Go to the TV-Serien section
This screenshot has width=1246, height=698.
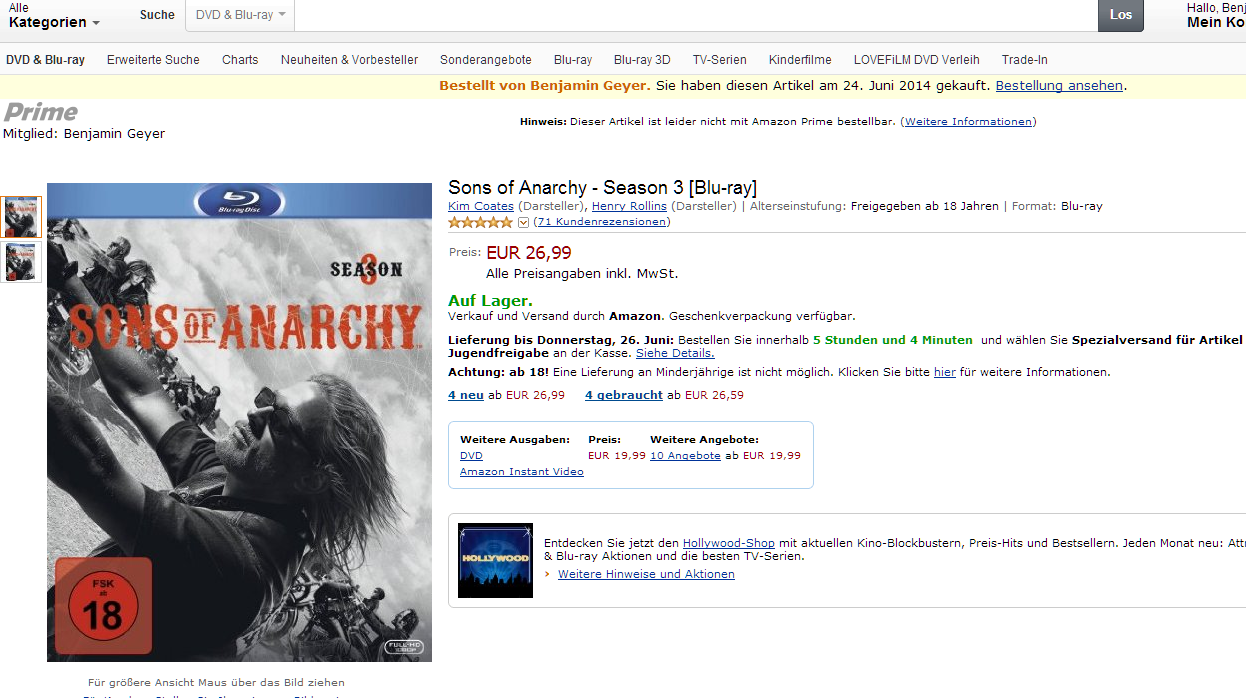point(720,60)
